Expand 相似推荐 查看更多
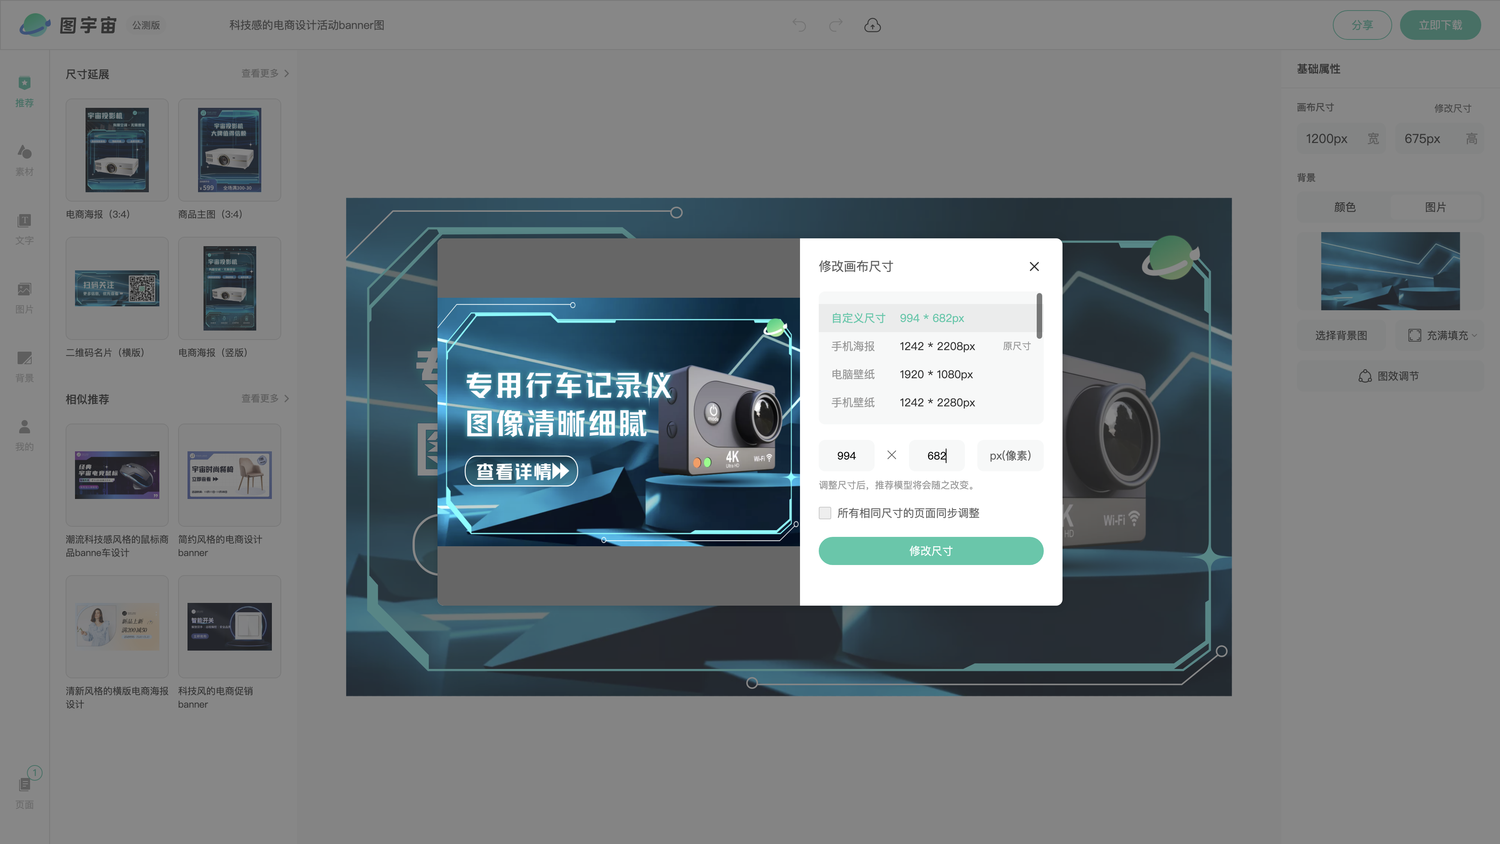The width and height of the screenshot is (1500, 844). coord(265,398)
